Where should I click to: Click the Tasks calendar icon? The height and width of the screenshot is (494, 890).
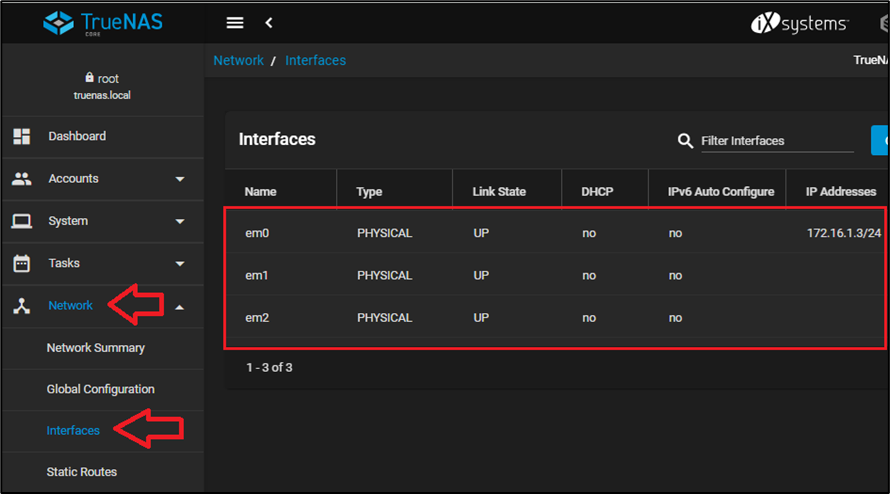(x=21, y=263)
